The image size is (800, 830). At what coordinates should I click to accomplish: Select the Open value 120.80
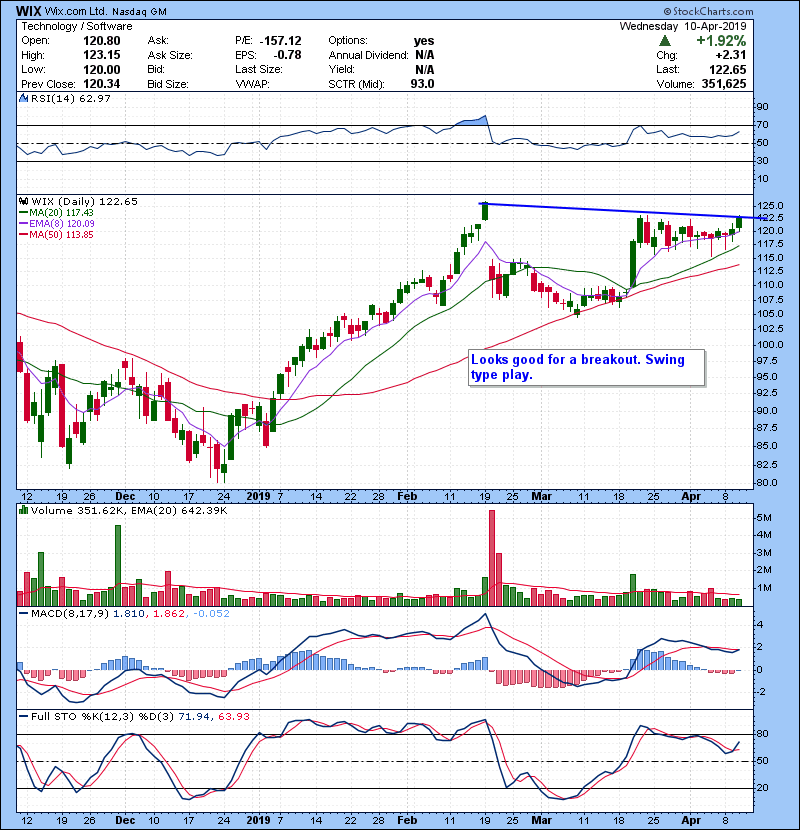click(102, 41)
